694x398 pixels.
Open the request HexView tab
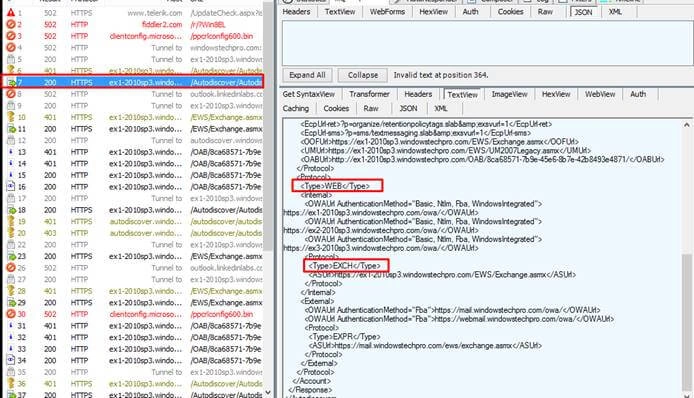[x=434, y=12]
